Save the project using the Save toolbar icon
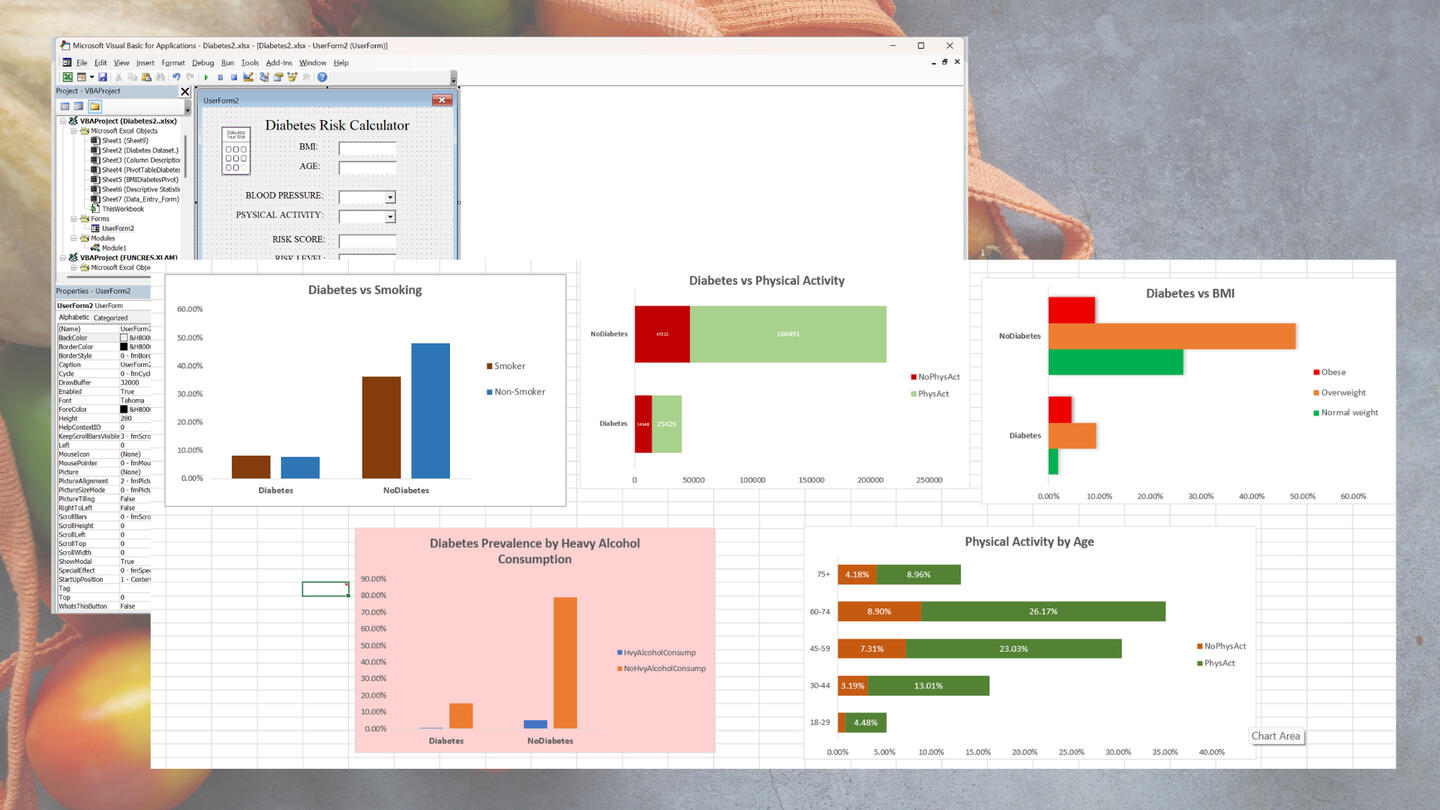Screen dimensions: 1440x810 tap(102, 77)
